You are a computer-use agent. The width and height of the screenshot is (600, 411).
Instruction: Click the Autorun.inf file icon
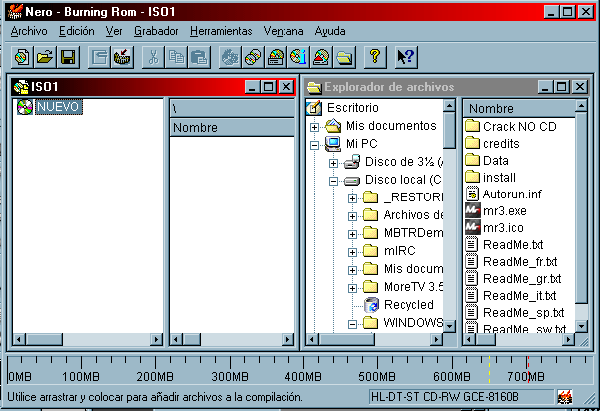[473, 194]
